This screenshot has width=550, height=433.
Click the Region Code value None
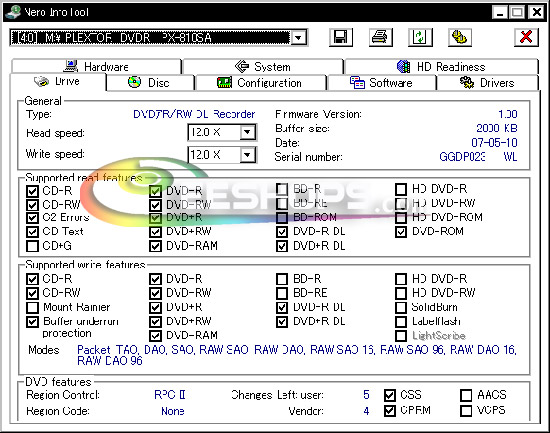[173, 411]
